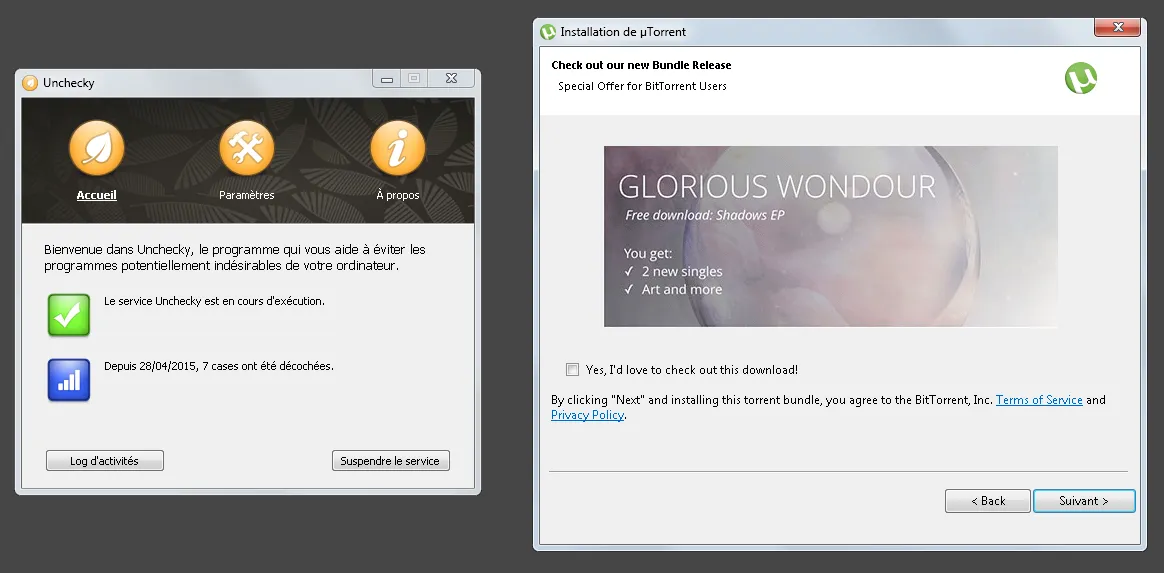This screenshot has width=1164, height=573.
Task: Click the green µTorrent logo in installer header
Action: point(1081,78)
